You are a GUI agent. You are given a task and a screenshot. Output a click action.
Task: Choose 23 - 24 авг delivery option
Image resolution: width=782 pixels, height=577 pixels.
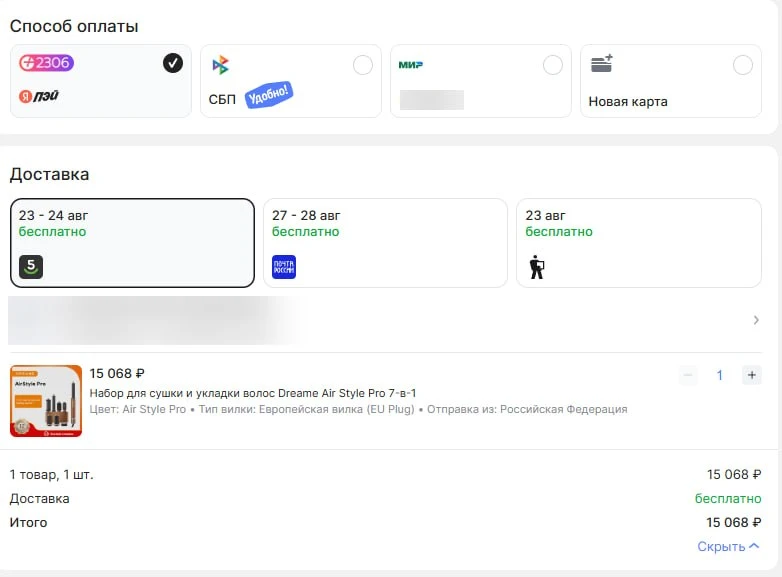click(x=132, y=243)
